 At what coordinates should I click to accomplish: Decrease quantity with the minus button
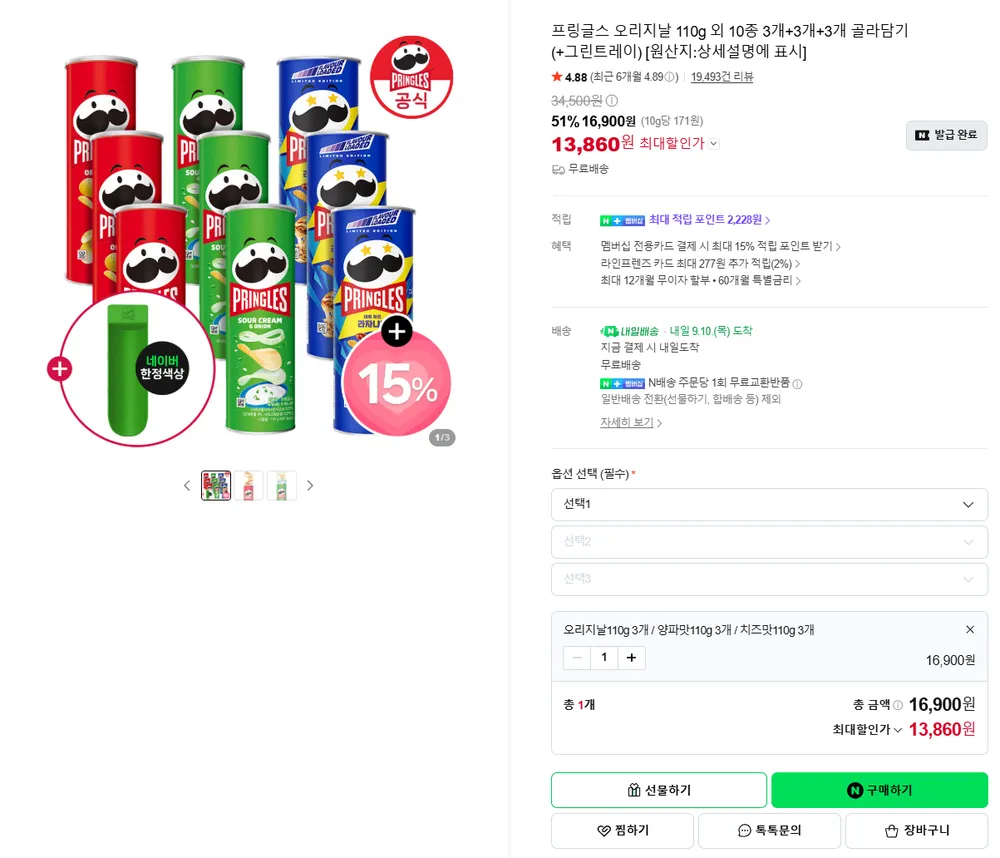point(577,658)
